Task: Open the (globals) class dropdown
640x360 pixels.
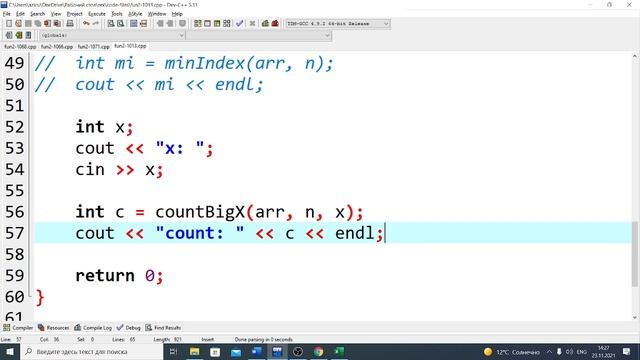Action: click(x=112, y=36)
